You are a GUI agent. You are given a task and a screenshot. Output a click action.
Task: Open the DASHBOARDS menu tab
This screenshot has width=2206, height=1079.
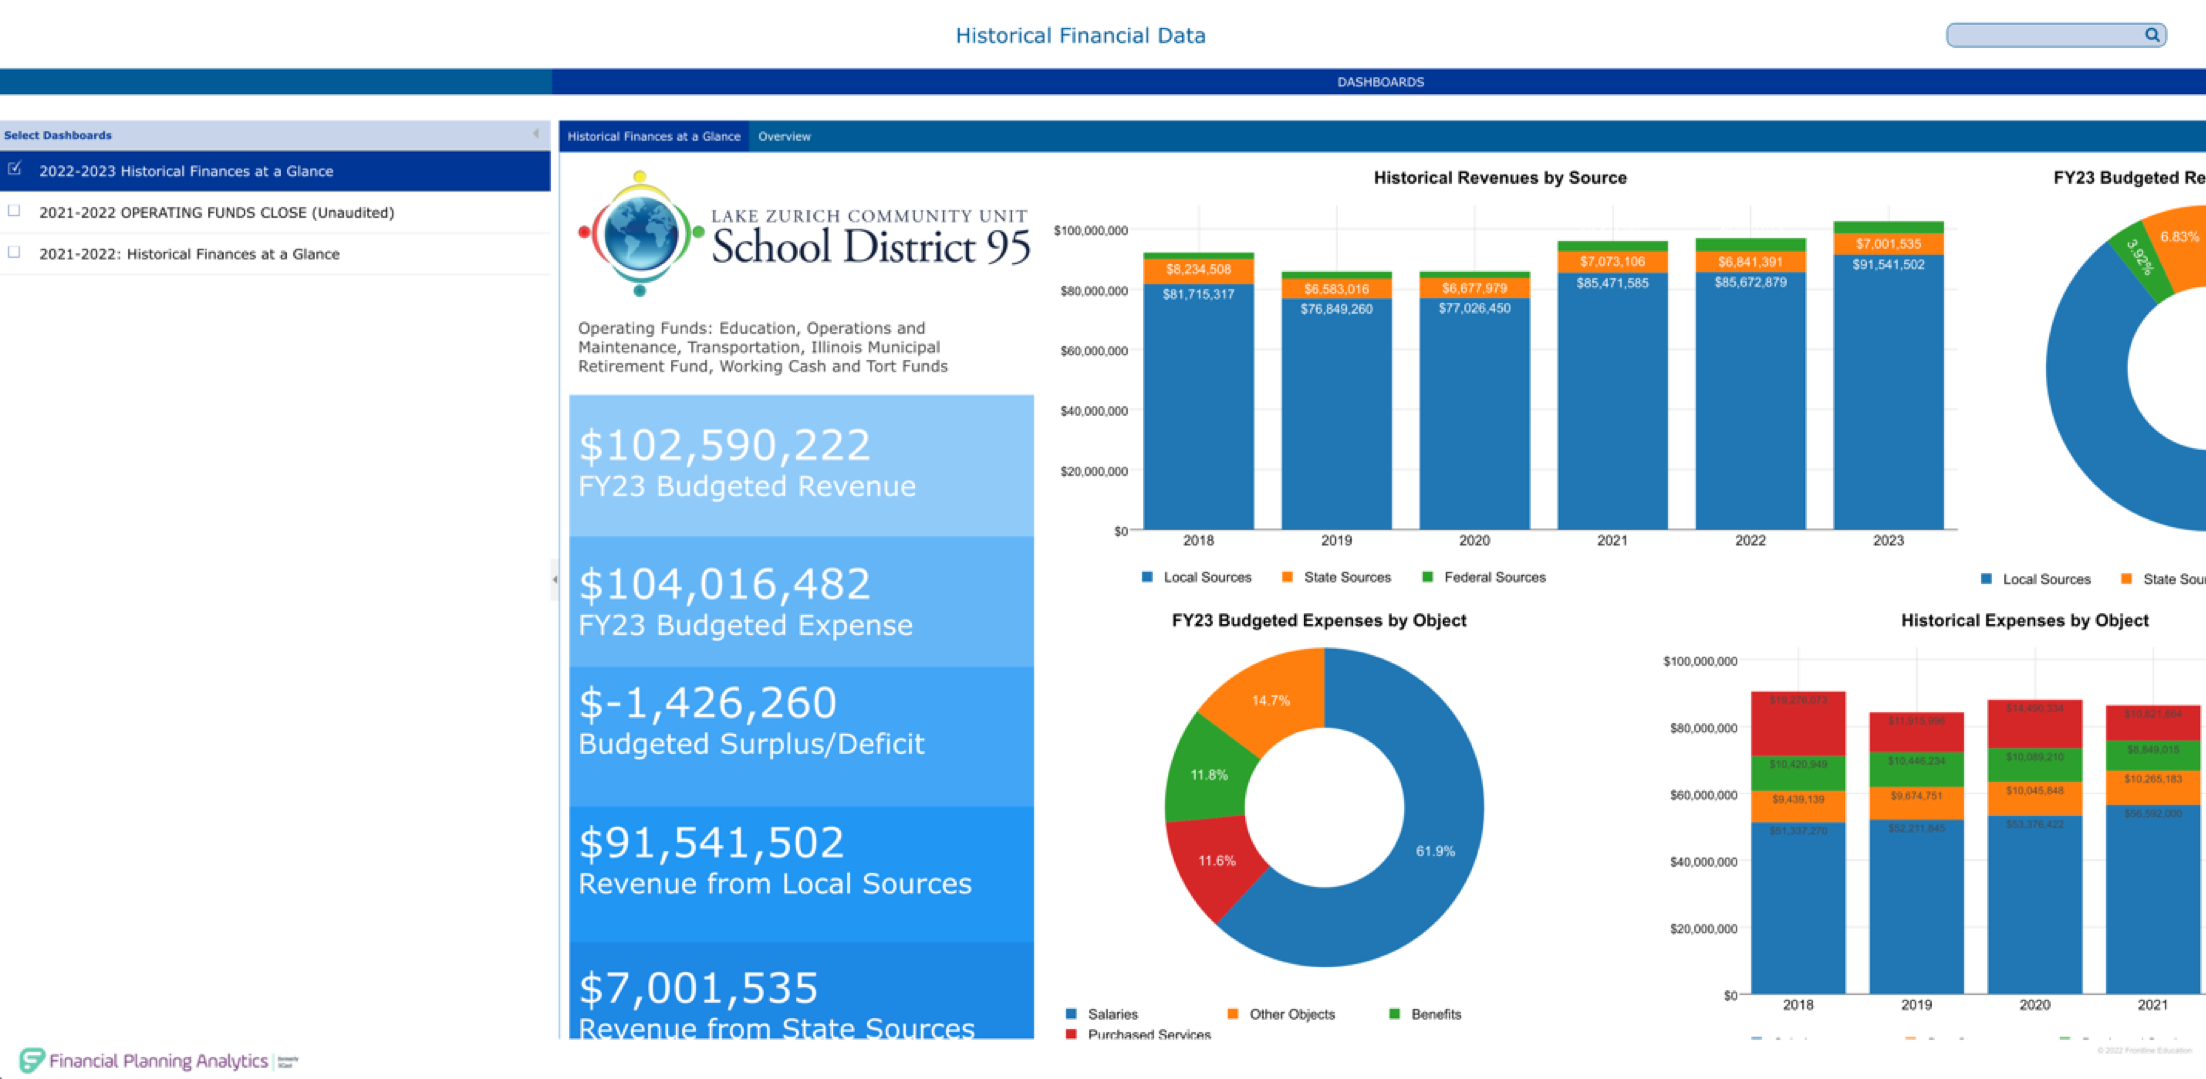(x=1380, y=82)
